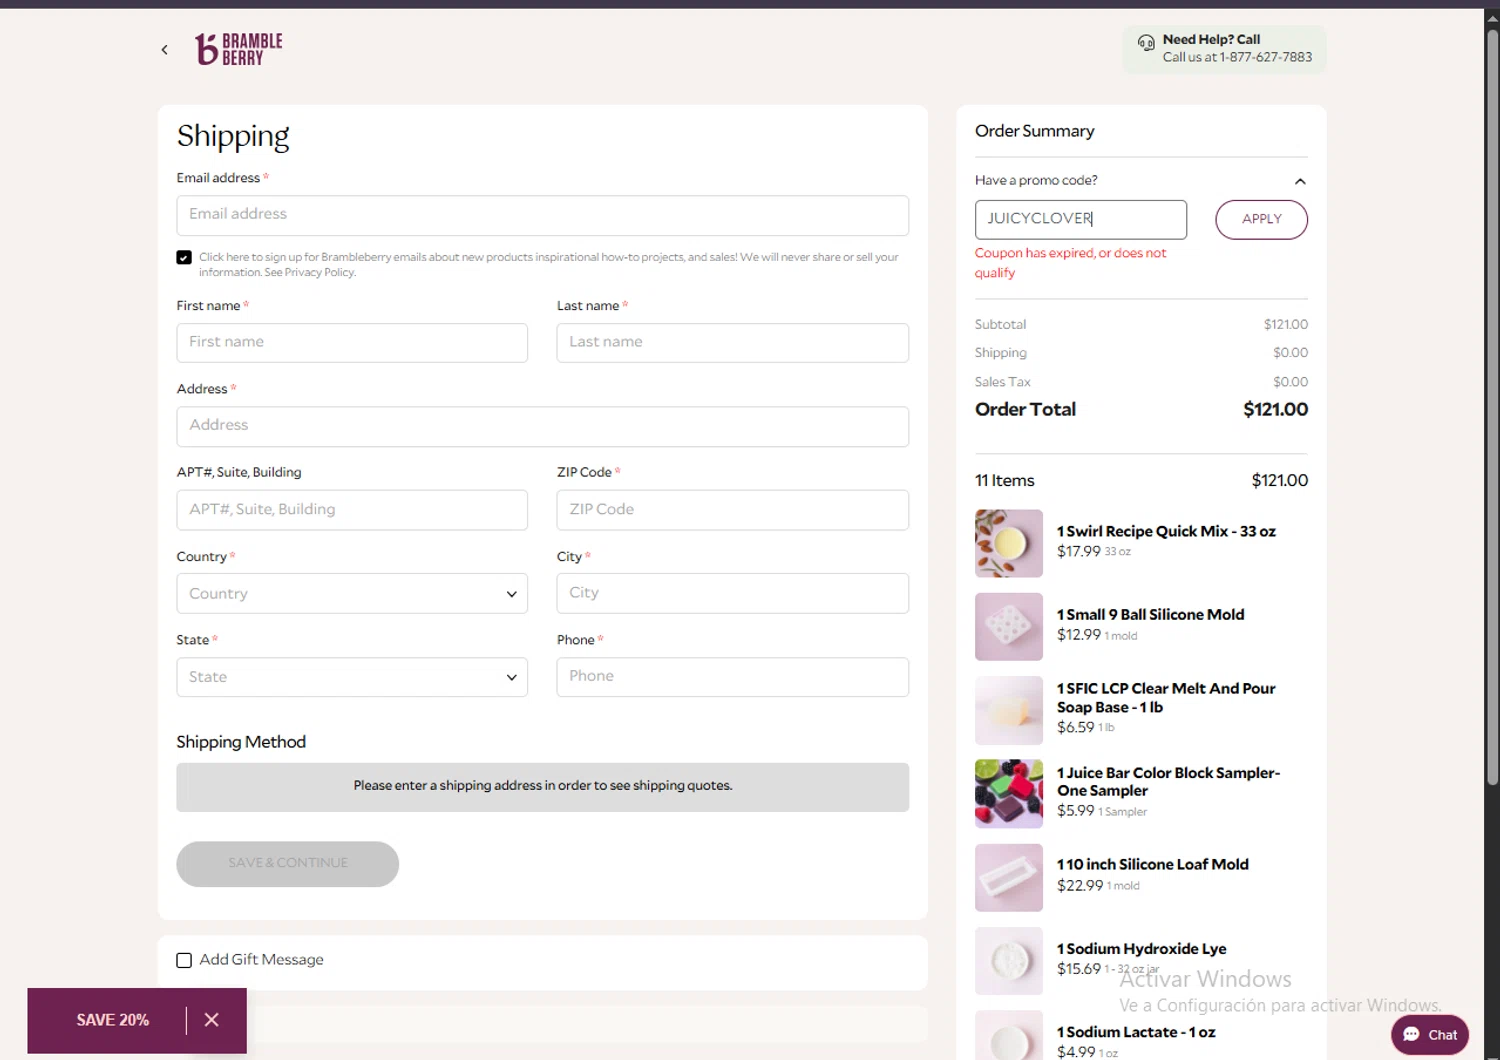Viewport: 1500px width, 1060px height.
Task: Click the Save 20% offer button
Action: click(113, 1020)
